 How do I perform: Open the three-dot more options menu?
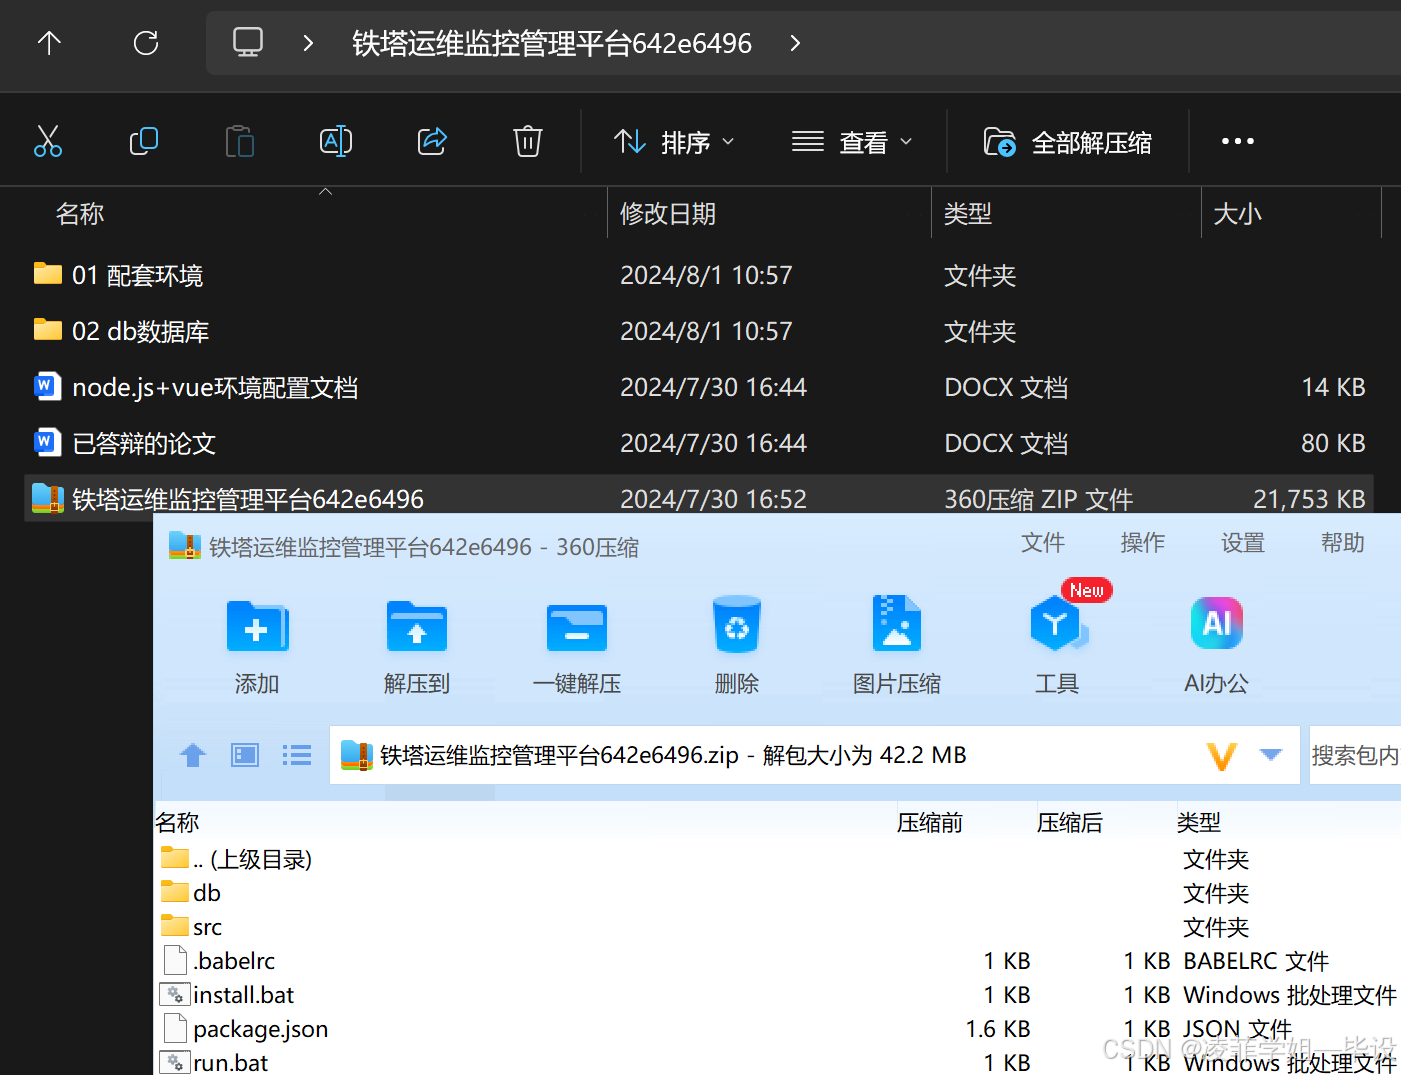[x=1238, y=141]
